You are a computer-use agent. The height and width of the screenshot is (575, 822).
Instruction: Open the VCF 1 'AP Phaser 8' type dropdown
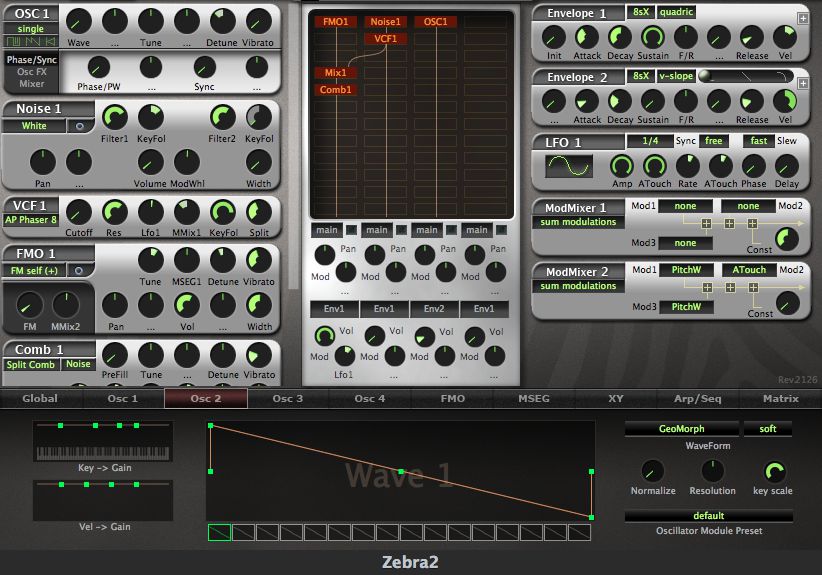[31, 220]
